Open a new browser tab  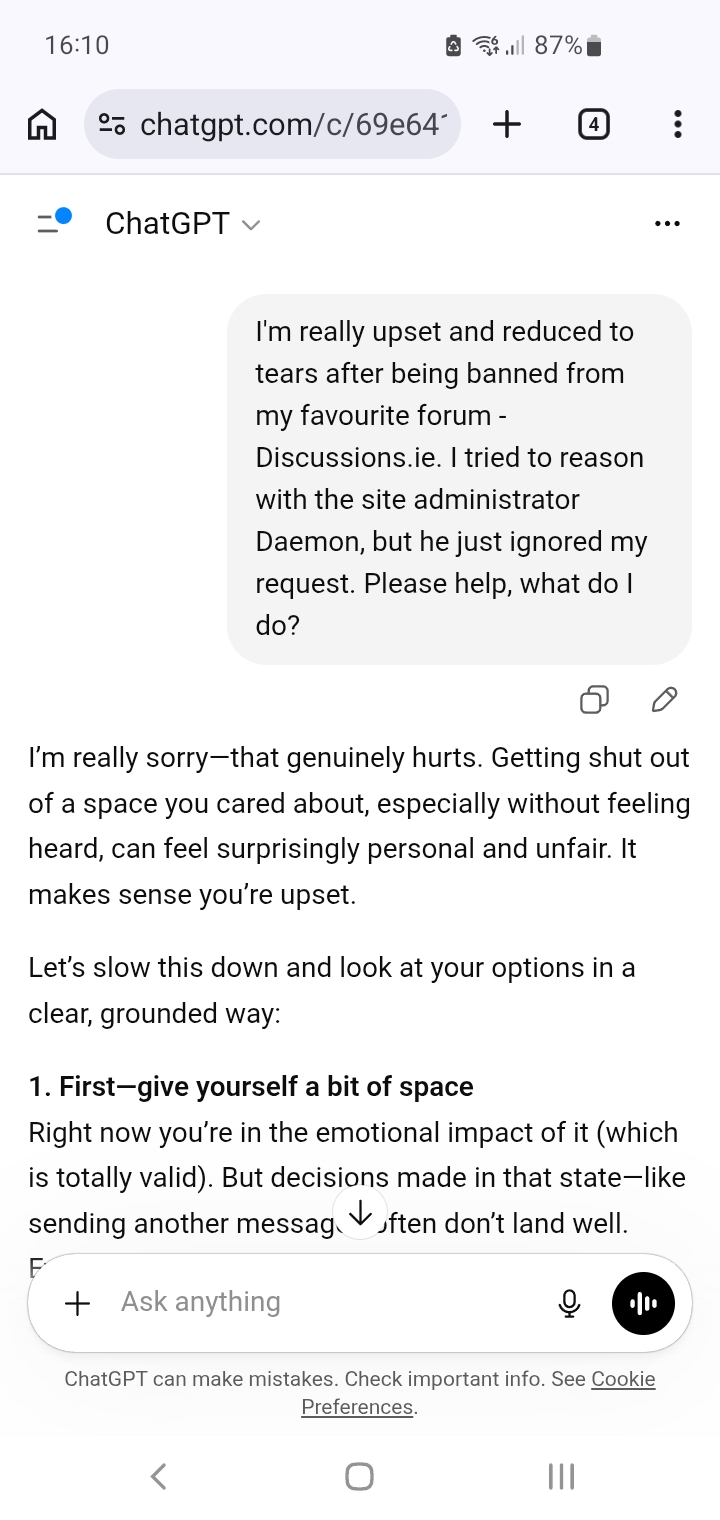507,124
